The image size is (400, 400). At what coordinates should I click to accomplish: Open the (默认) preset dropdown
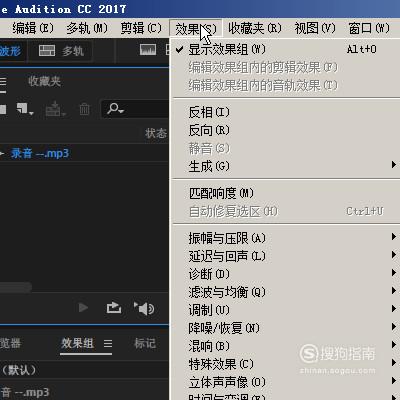(x=84, y=370)
